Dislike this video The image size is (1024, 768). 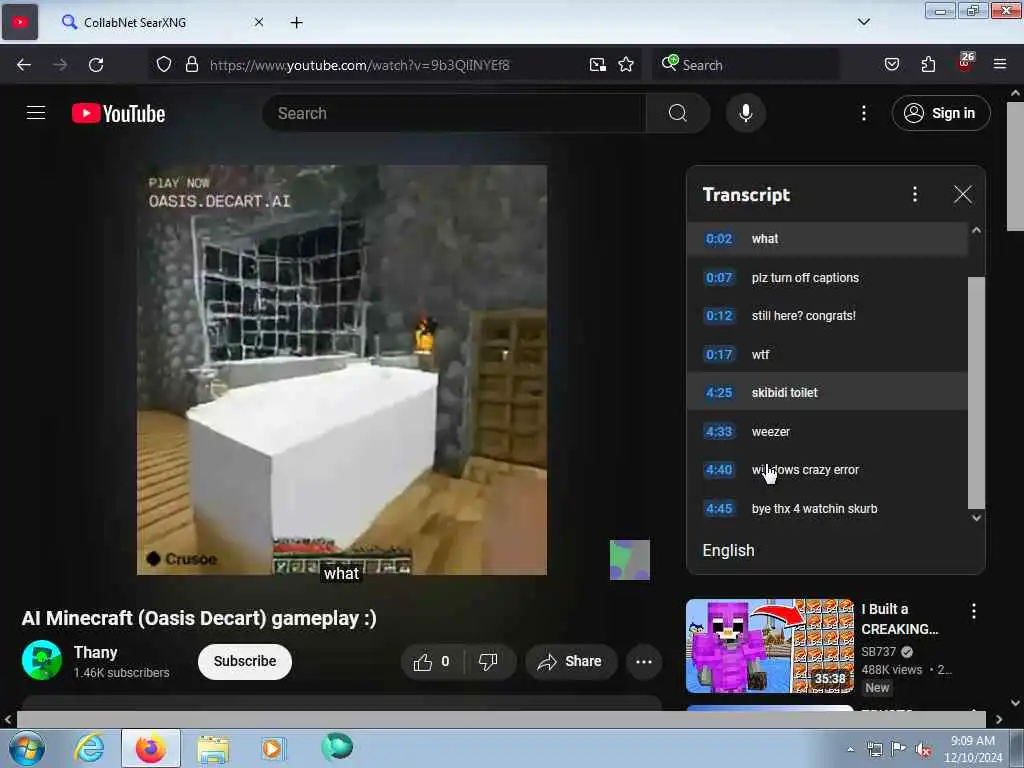488,662
